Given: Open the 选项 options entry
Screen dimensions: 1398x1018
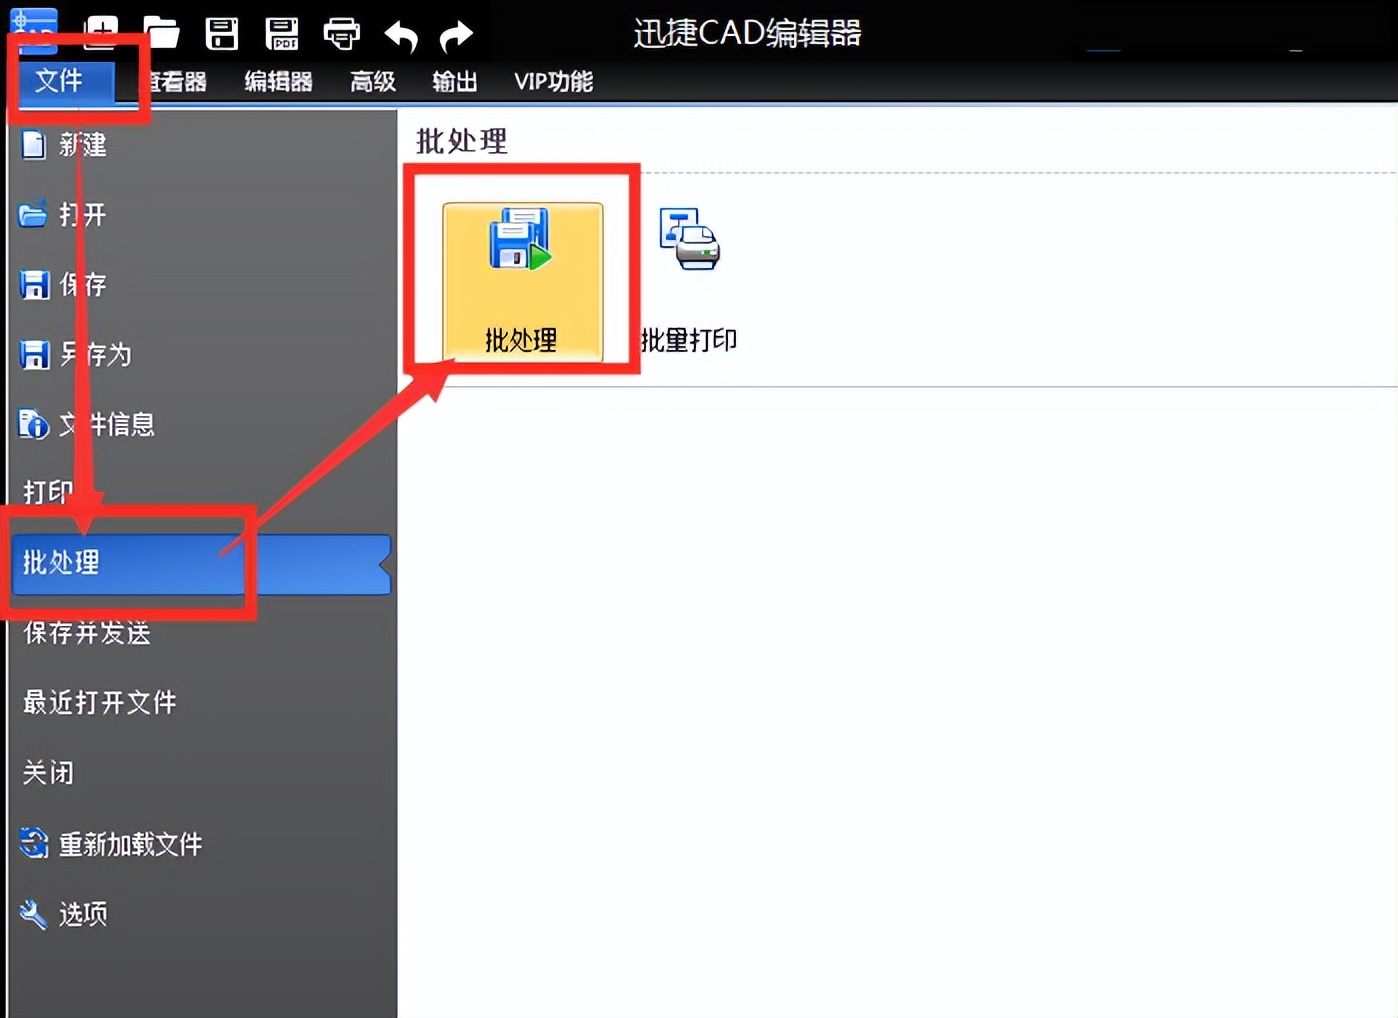Looking at the screenshot, I should (x=85, y=914).
